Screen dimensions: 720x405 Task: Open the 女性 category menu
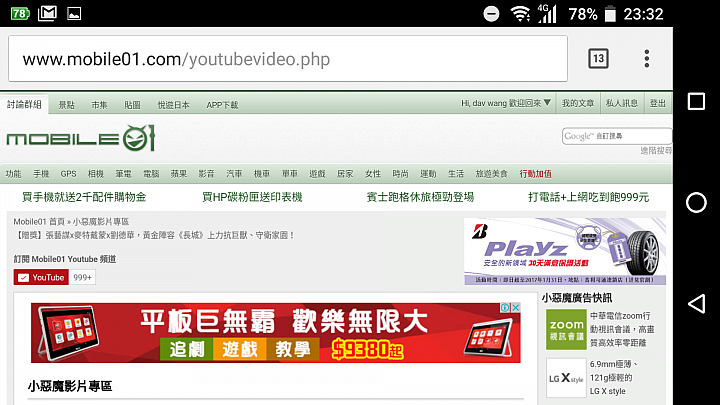point(373,174)
